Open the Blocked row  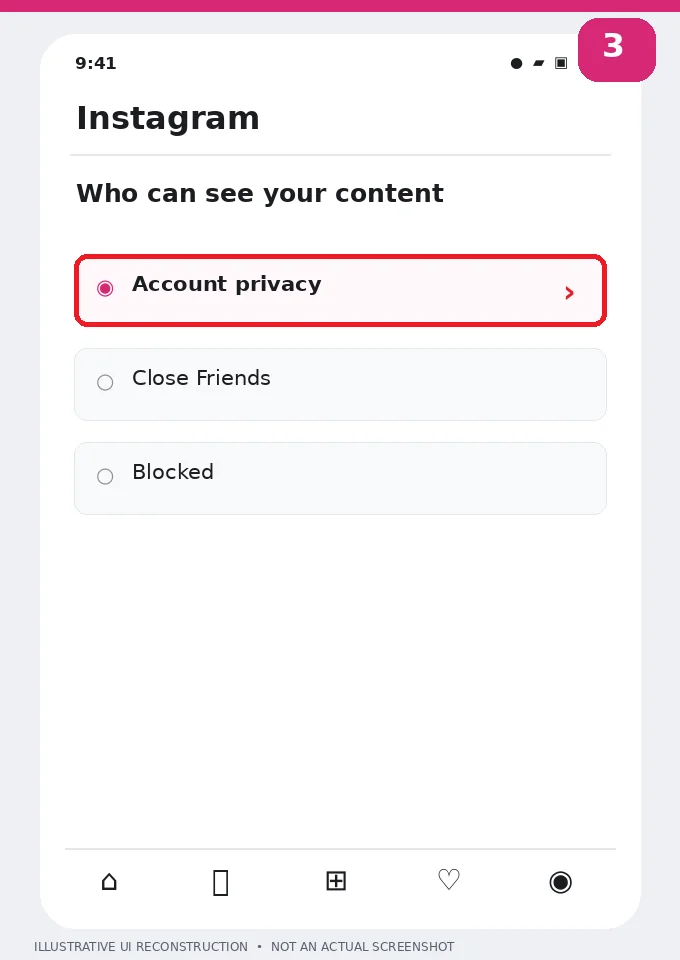[x=340, y=479]
